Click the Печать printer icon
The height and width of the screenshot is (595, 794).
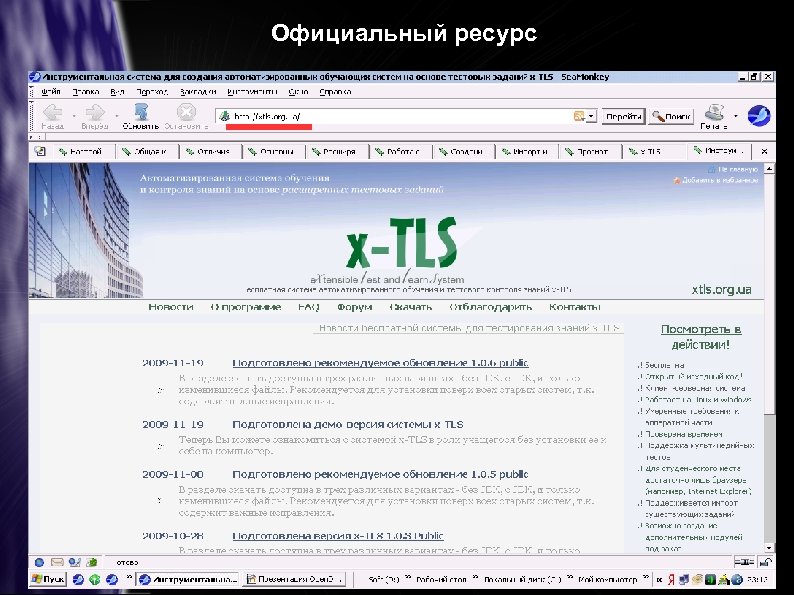tap(714, 112)
